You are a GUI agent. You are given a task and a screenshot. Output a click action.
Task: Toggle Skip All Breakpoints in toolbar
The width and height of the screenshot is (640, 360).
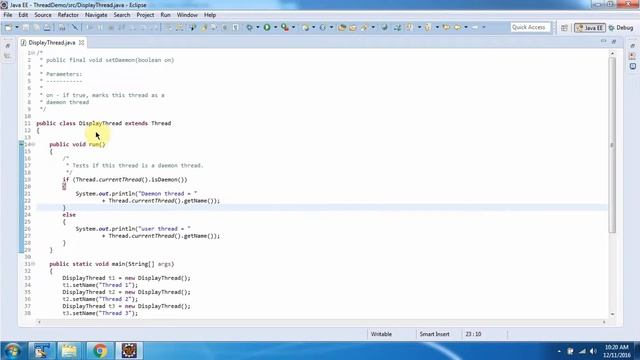click(x=75, y=27)
